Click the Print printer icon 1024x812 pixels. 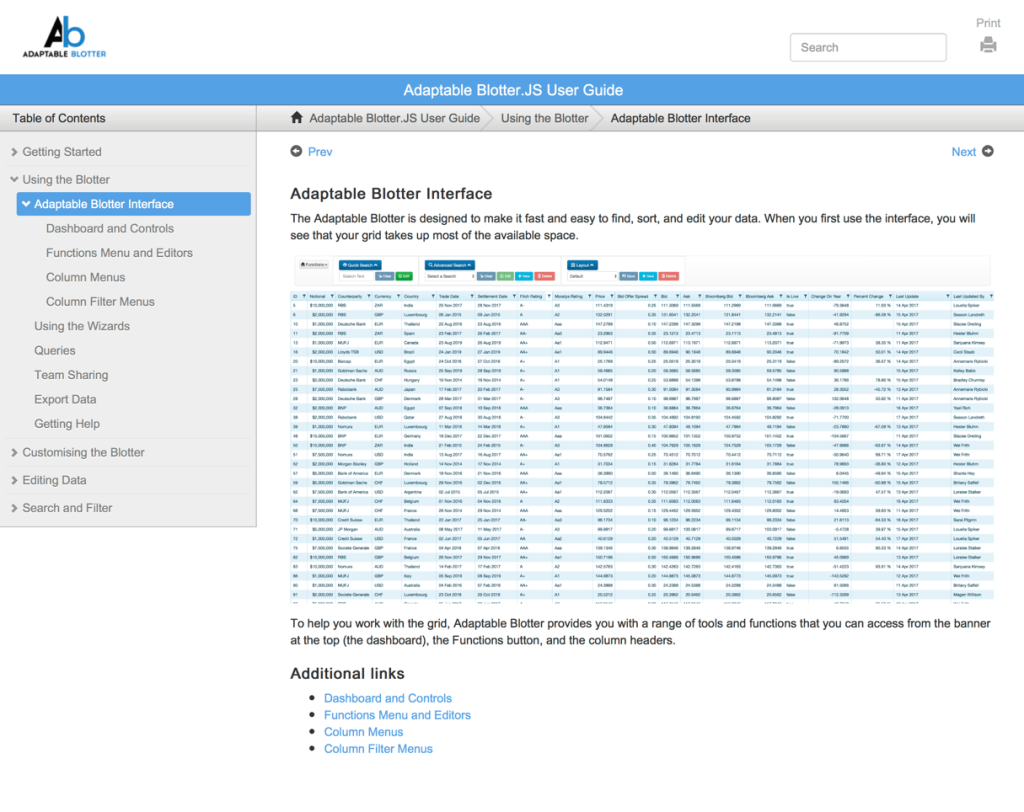click(x=988, y=44)
